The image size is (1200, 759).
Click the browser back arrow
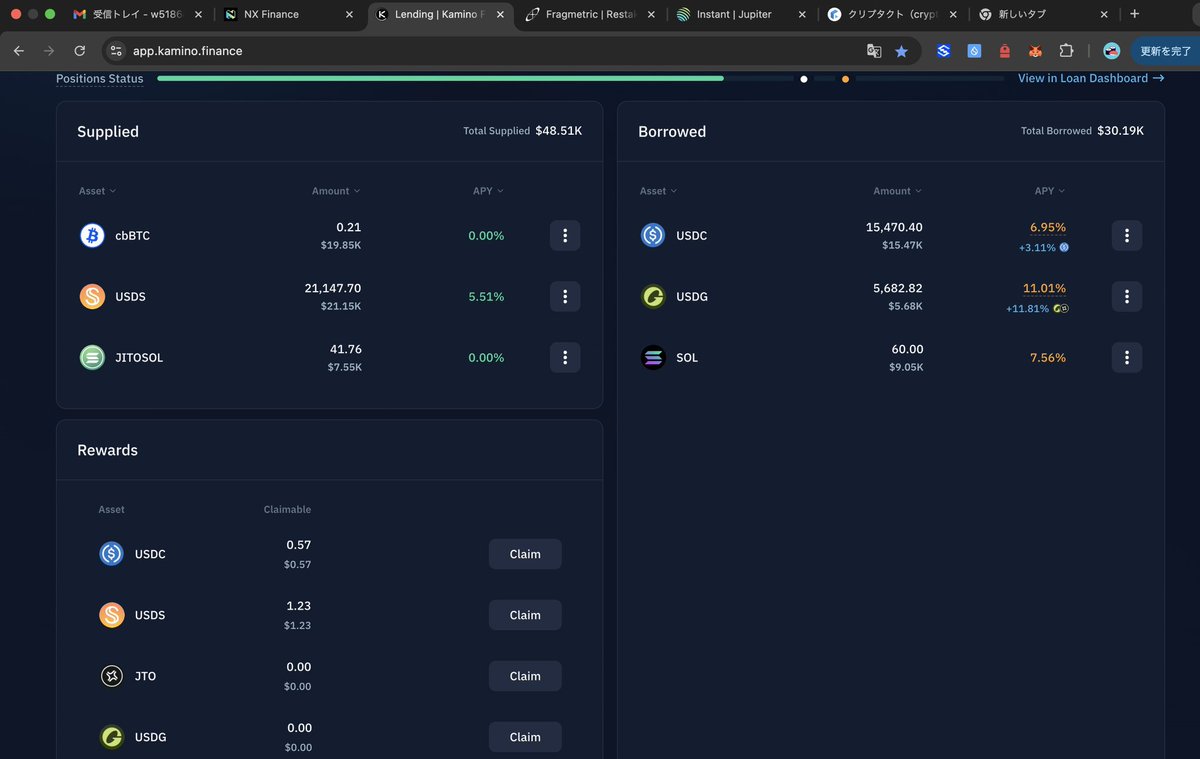pyautogui.click(x=19, y=50)
